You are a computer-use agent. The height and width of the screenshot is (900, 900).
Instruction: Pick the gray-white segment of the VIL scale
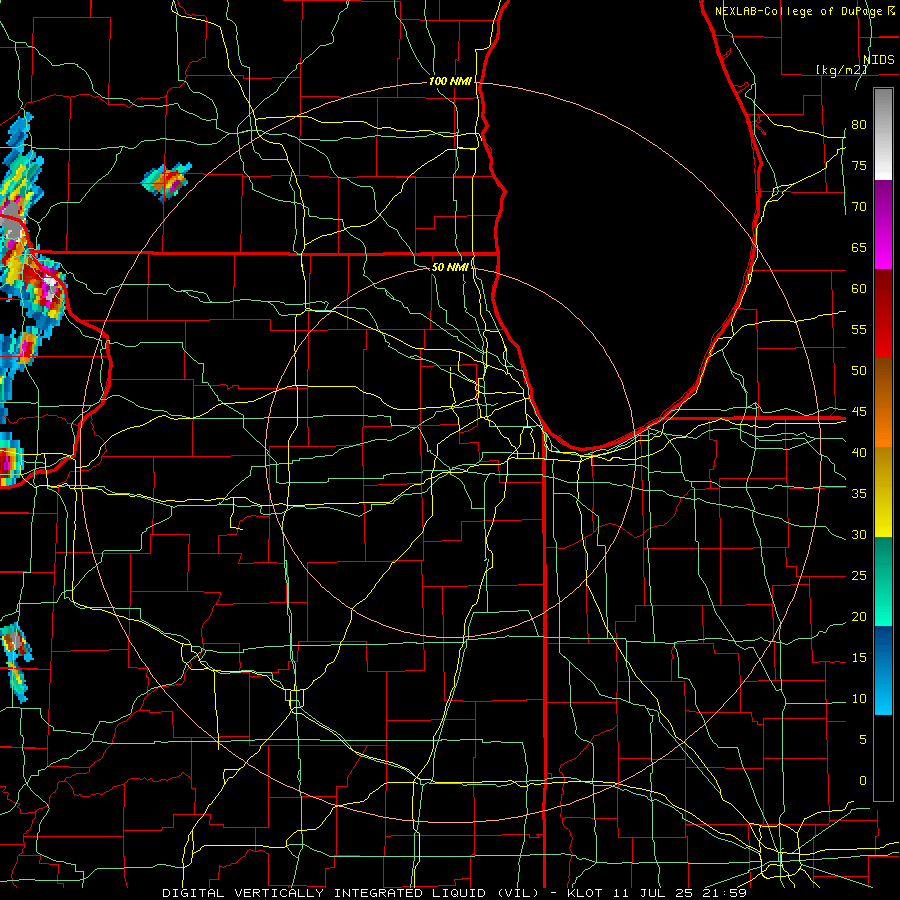pyautogui.click(x=883, y=134)
